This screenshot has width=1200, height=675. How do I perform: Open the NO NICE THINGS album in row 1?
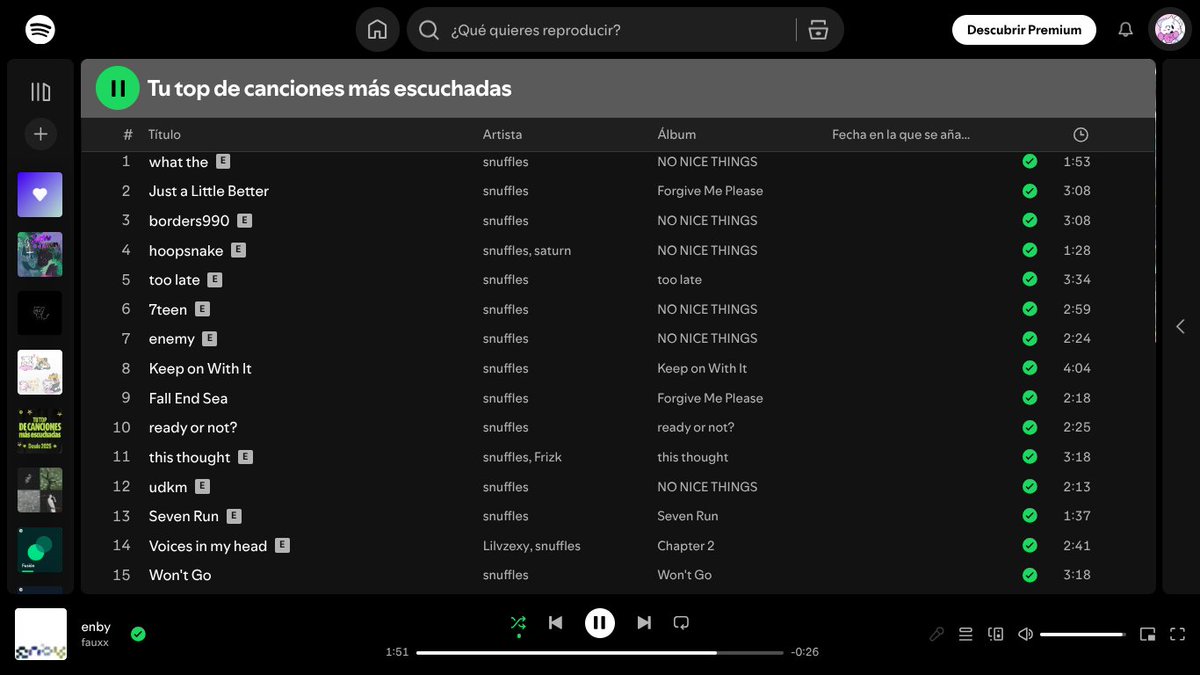click(x=707, y=161)
